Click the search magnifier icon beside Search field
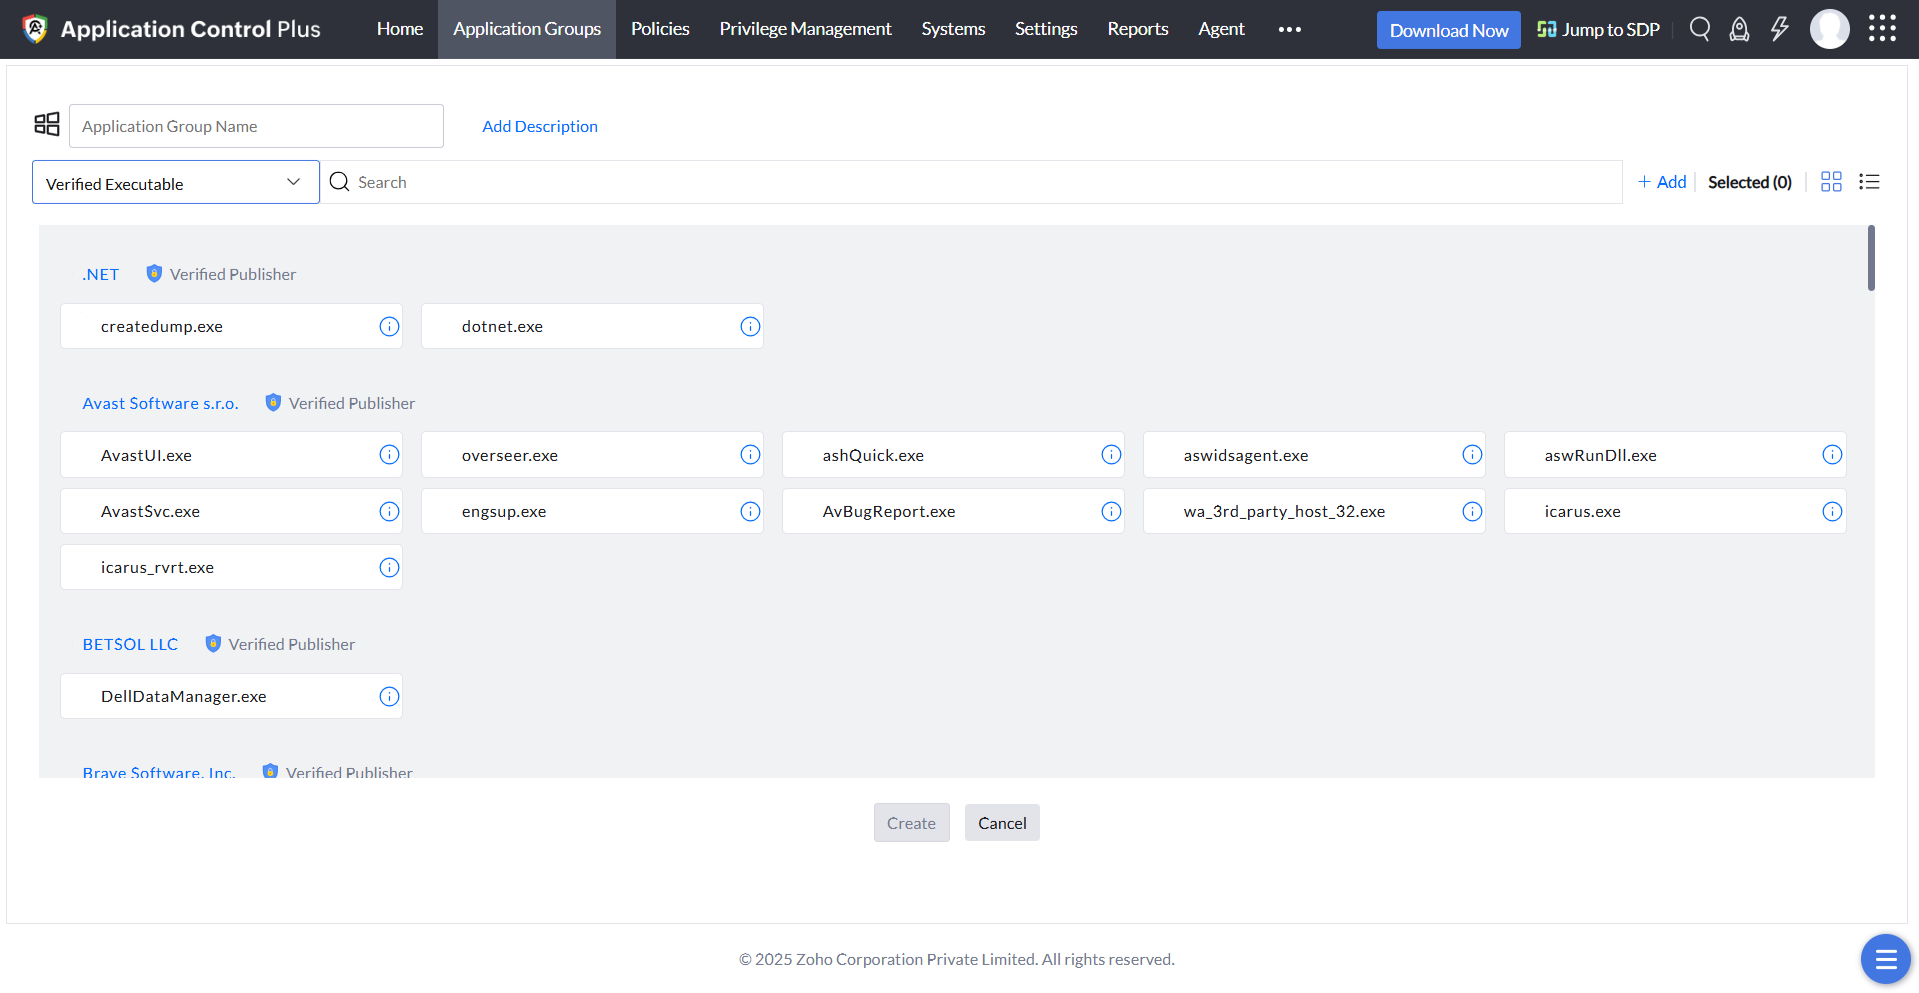This screenshot has height=993, width=1919. (x=339, y=182)
